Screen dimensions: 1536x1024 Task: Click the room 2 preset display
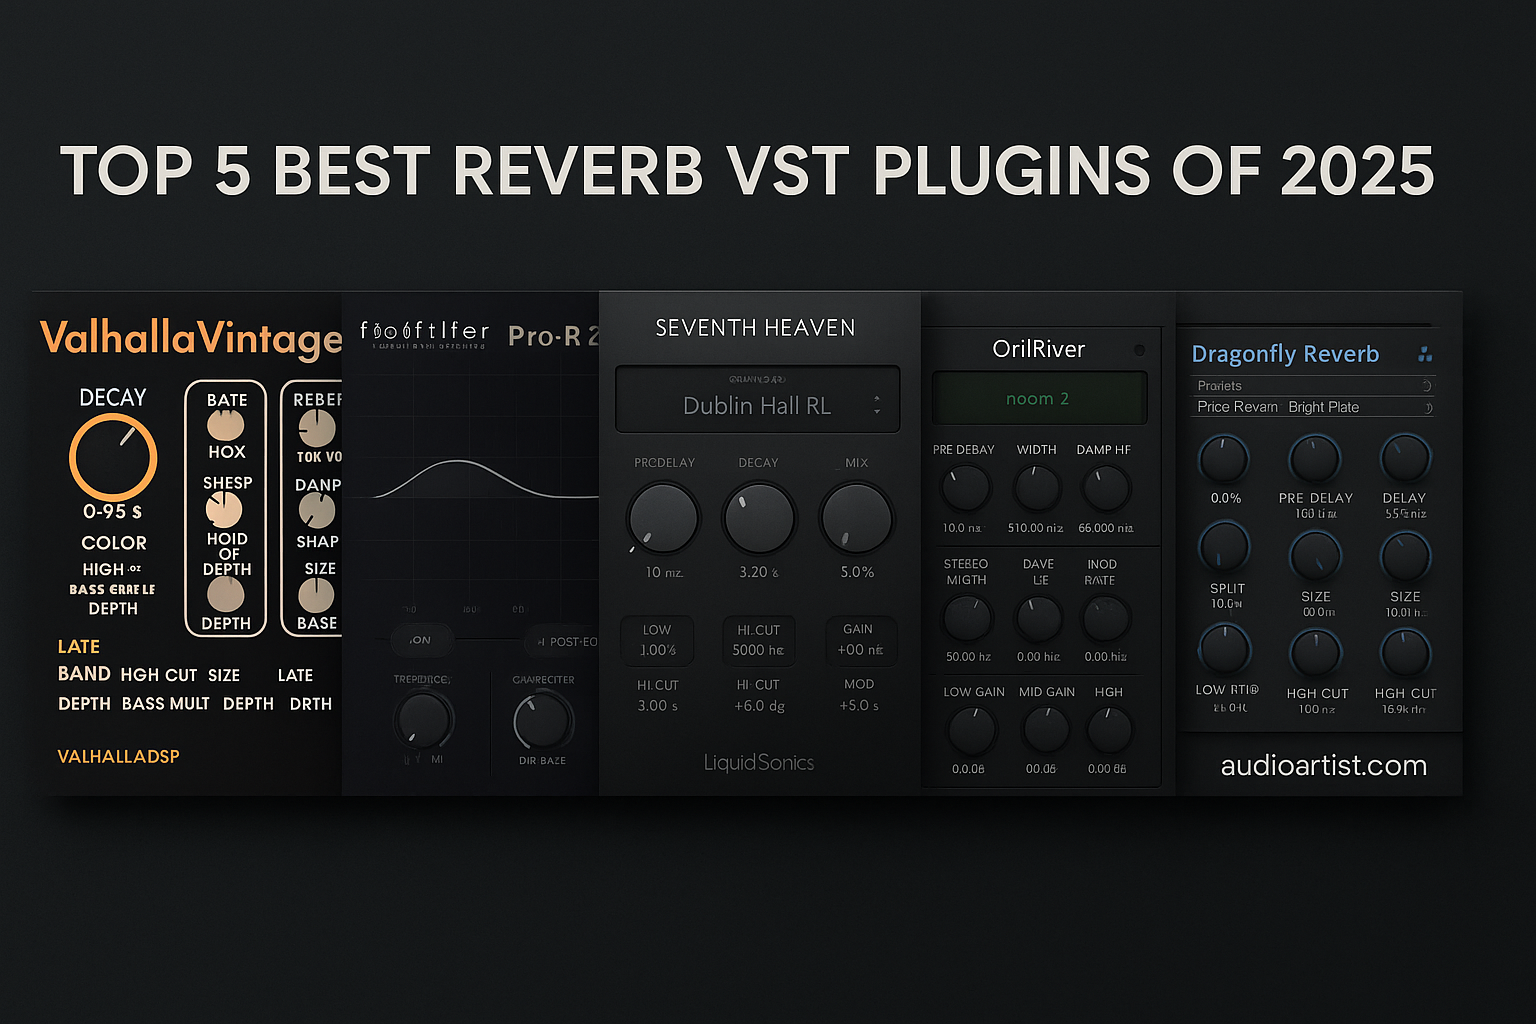(1037, 397)
